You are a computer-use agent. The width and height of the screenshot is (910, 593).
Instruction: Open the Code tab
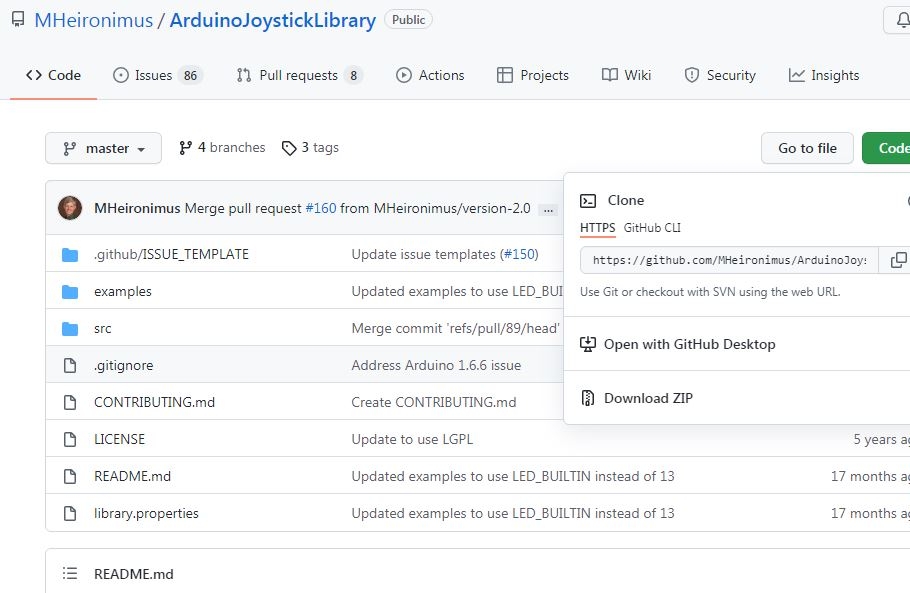(53, 75)
